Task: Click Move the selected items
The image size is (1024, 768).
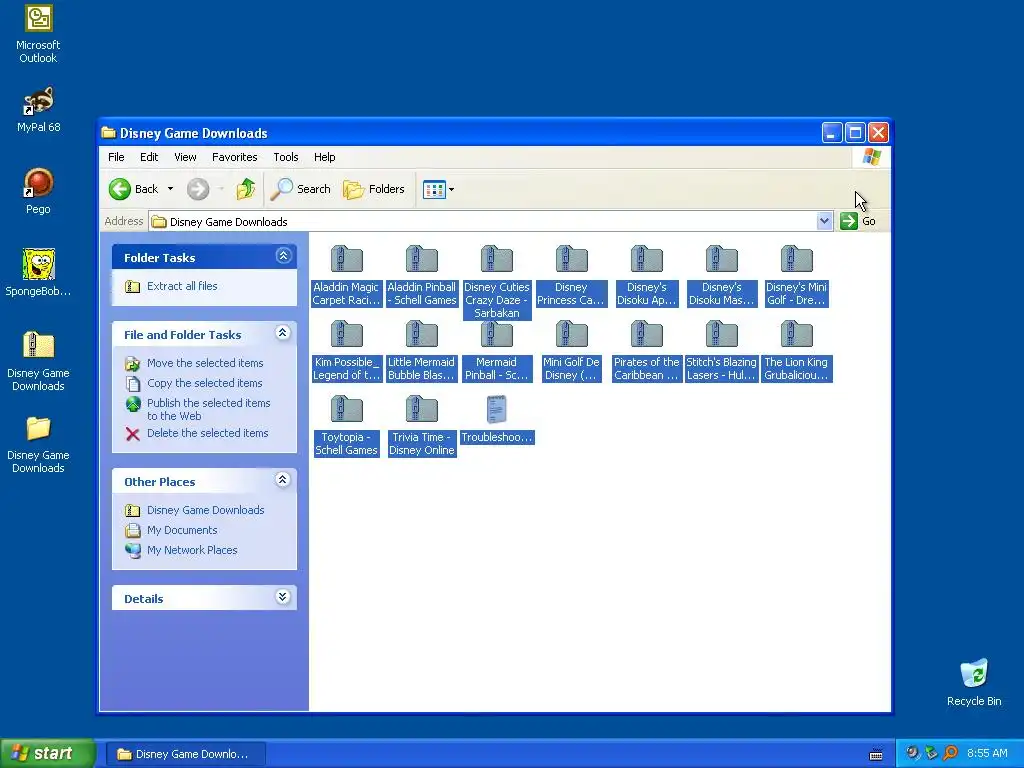Action: (x=194, y=363)
